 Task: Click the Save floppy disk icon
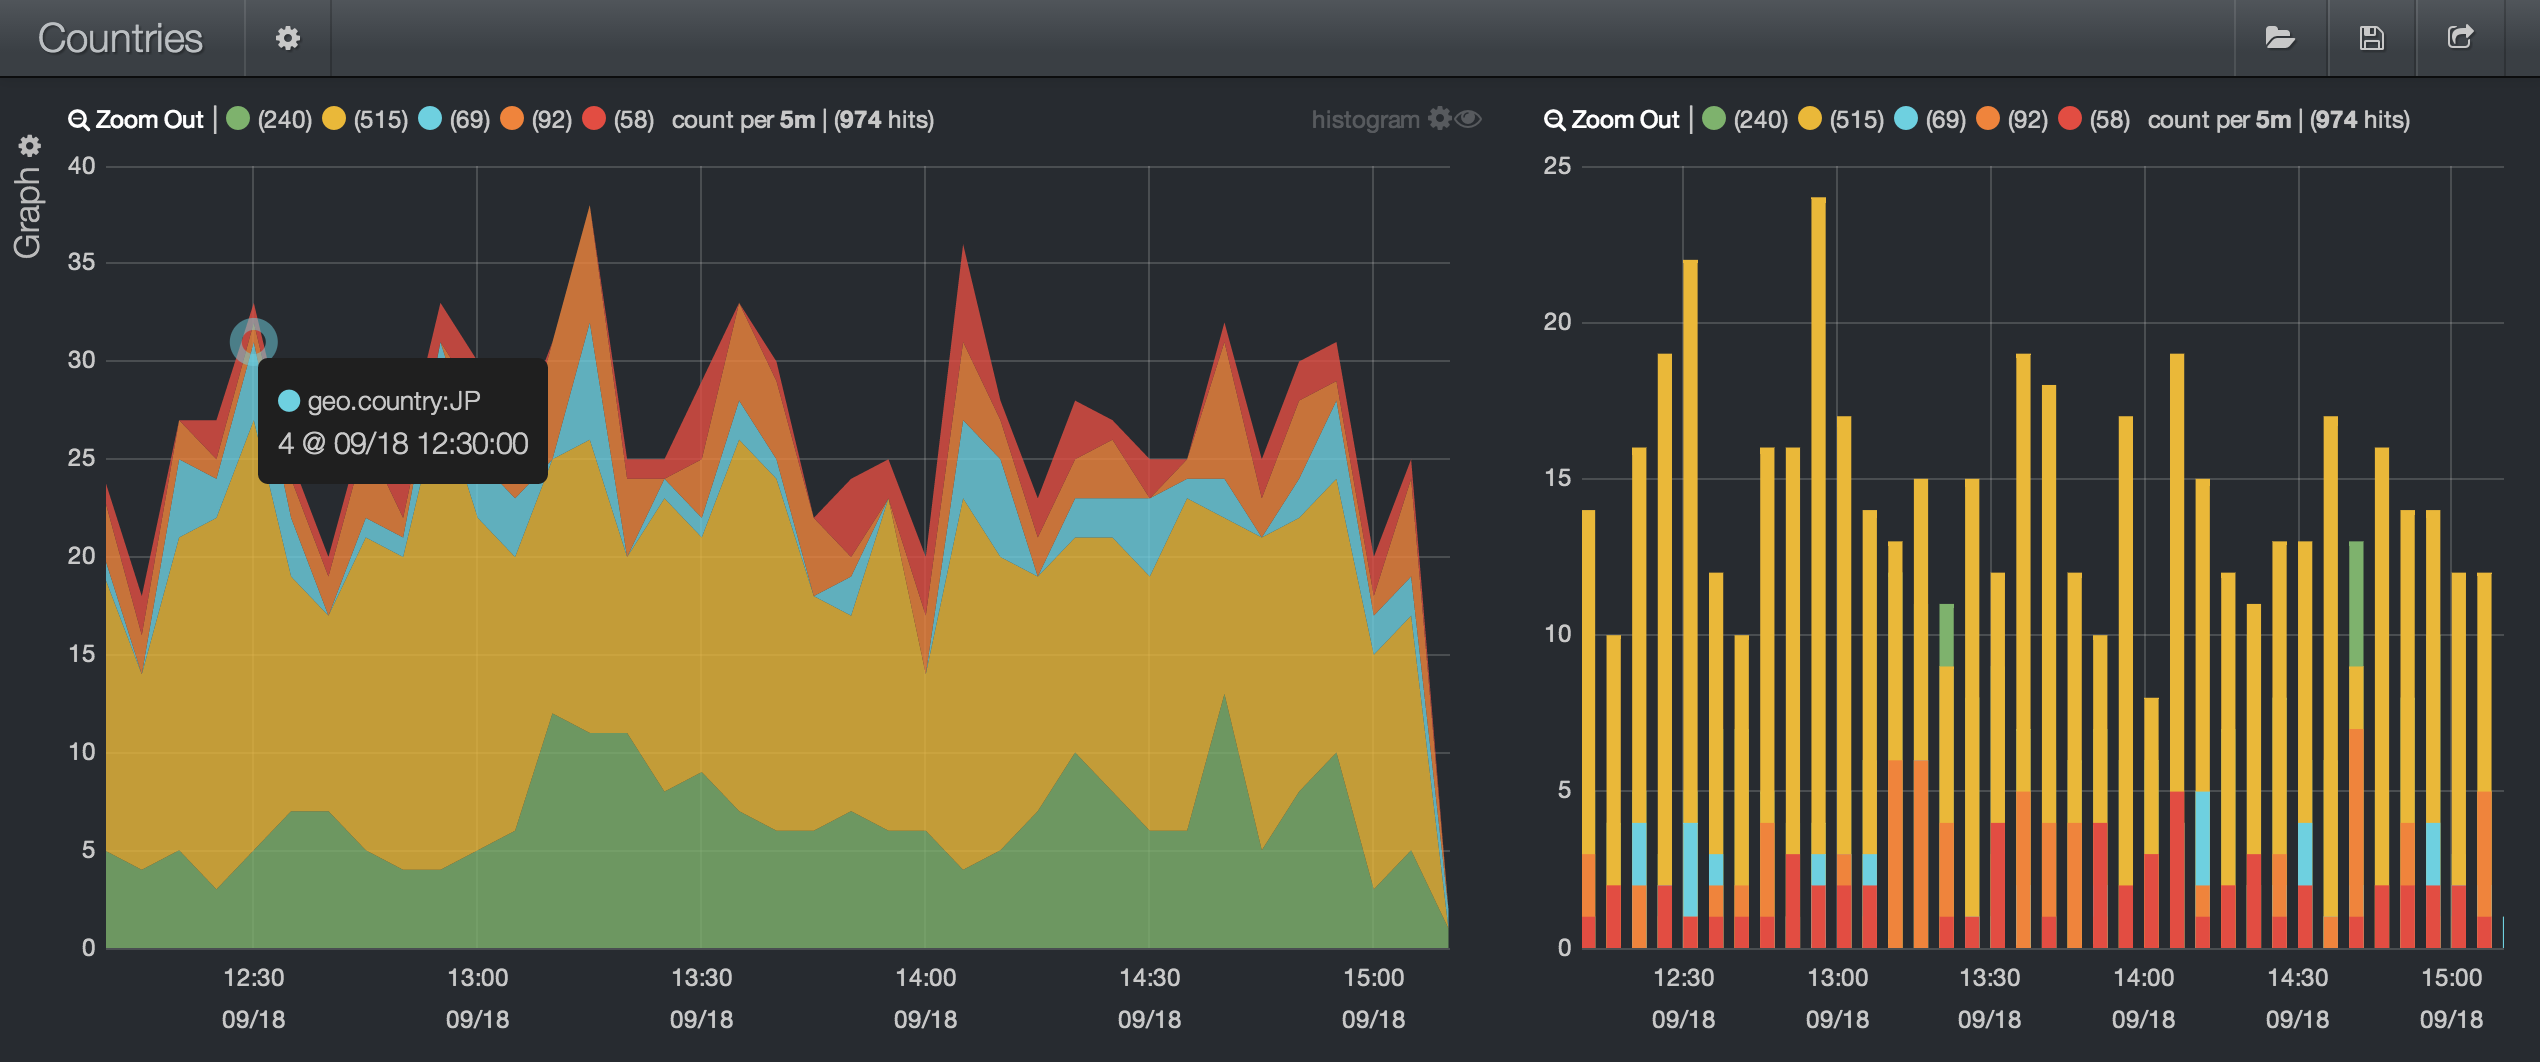coord(2371,38)
